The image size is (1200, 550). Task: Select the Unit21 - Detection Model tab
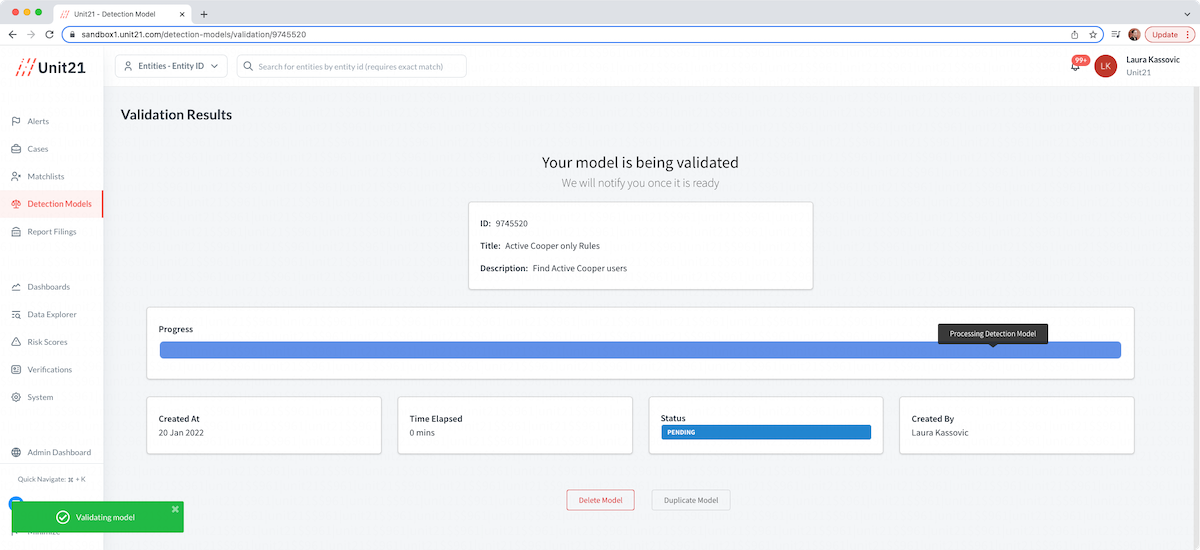(120, 14)
